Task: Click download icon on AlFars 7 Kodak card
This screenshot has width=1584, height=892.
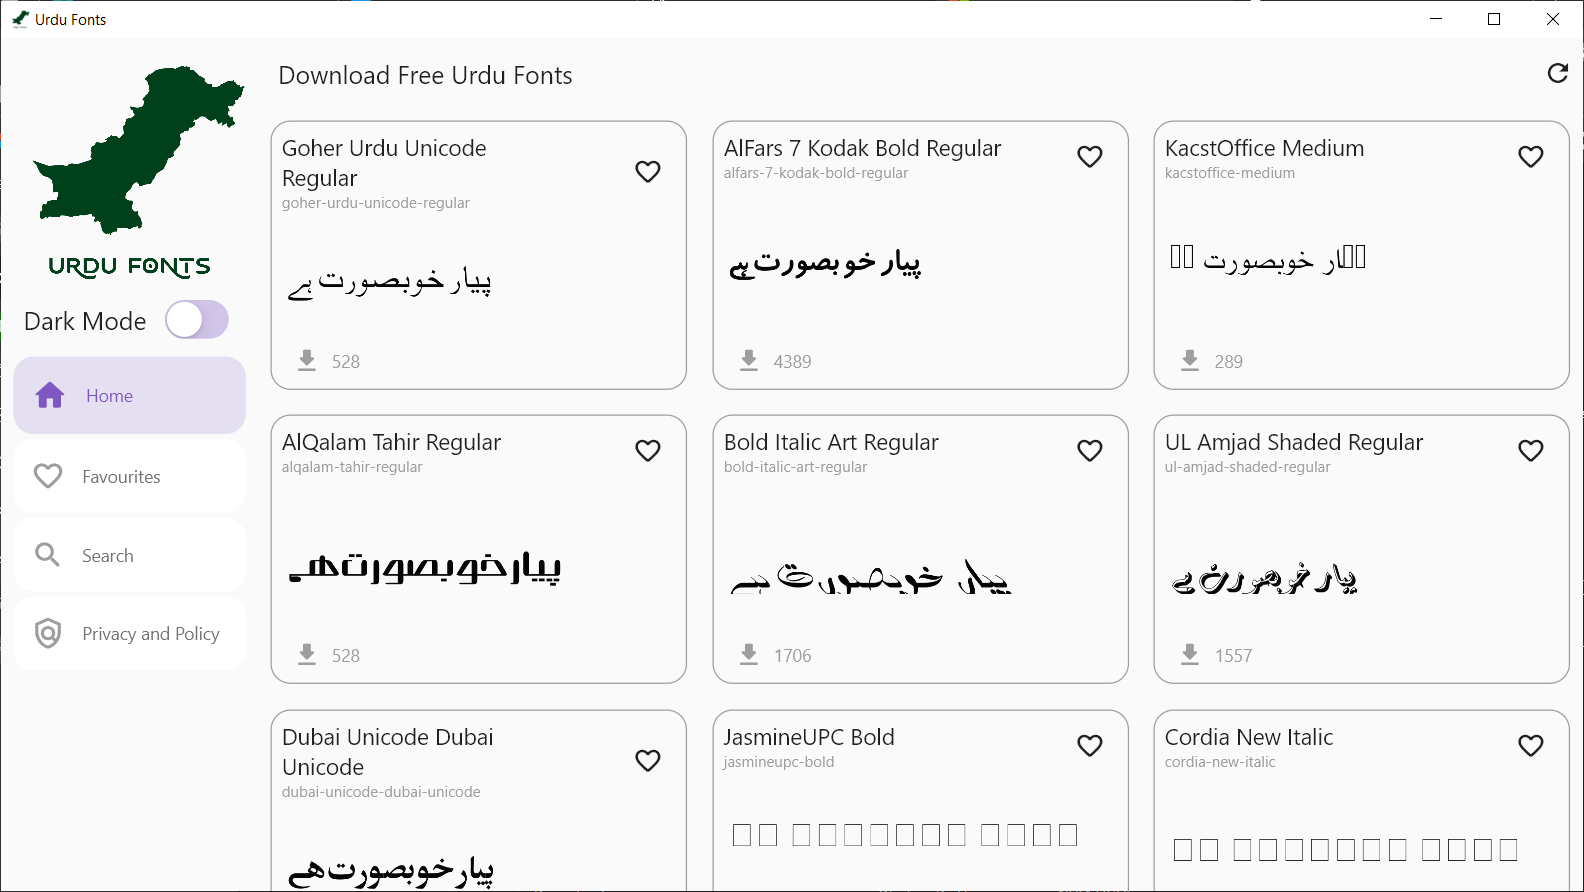Action: coord(749,360)
